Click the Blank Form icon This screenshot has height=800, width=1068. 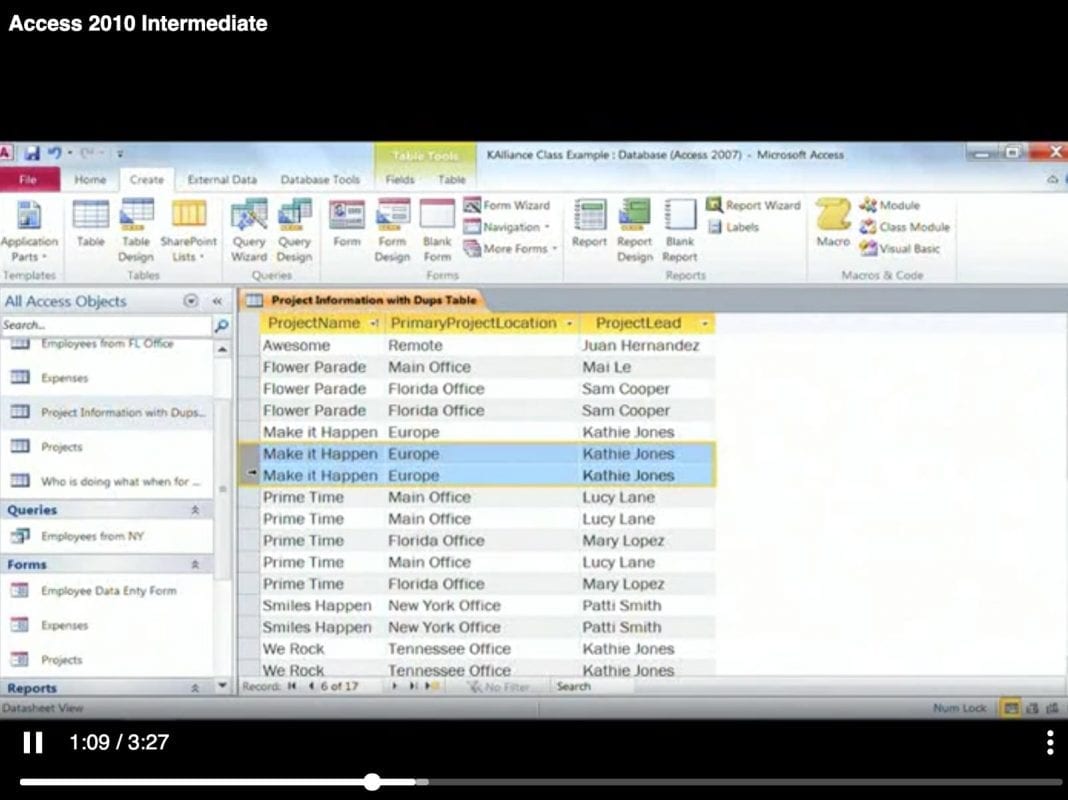437,232
